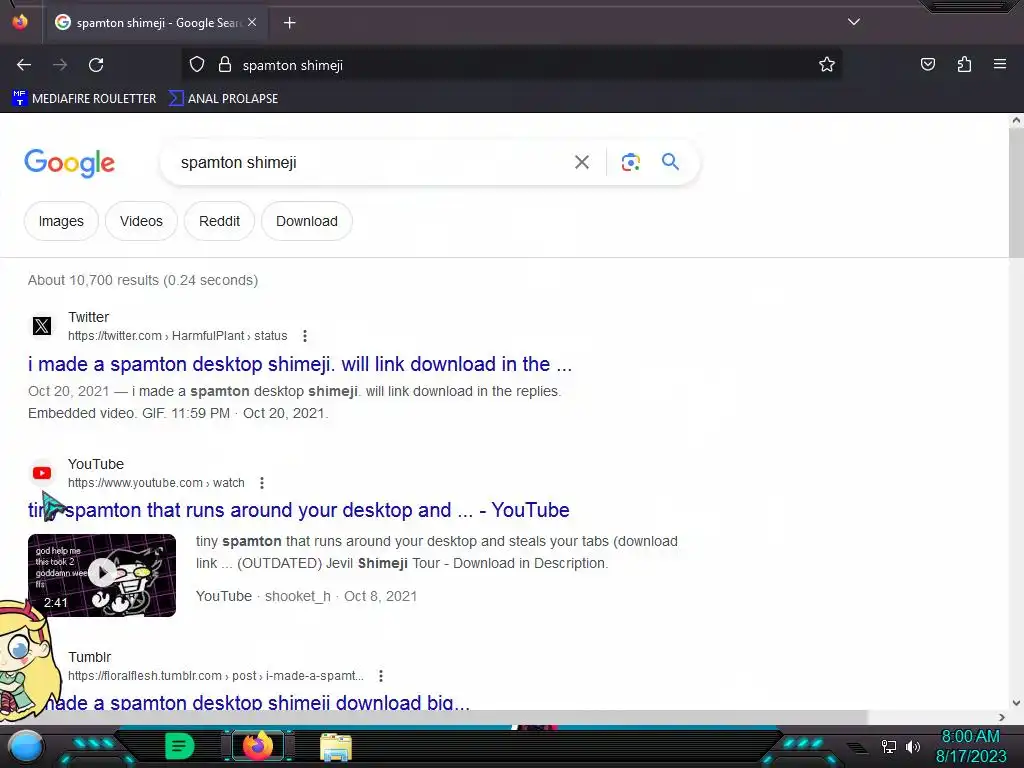Switch to Videos results filter
This screenshot has width=1024, height=768.
click(141, 221)
